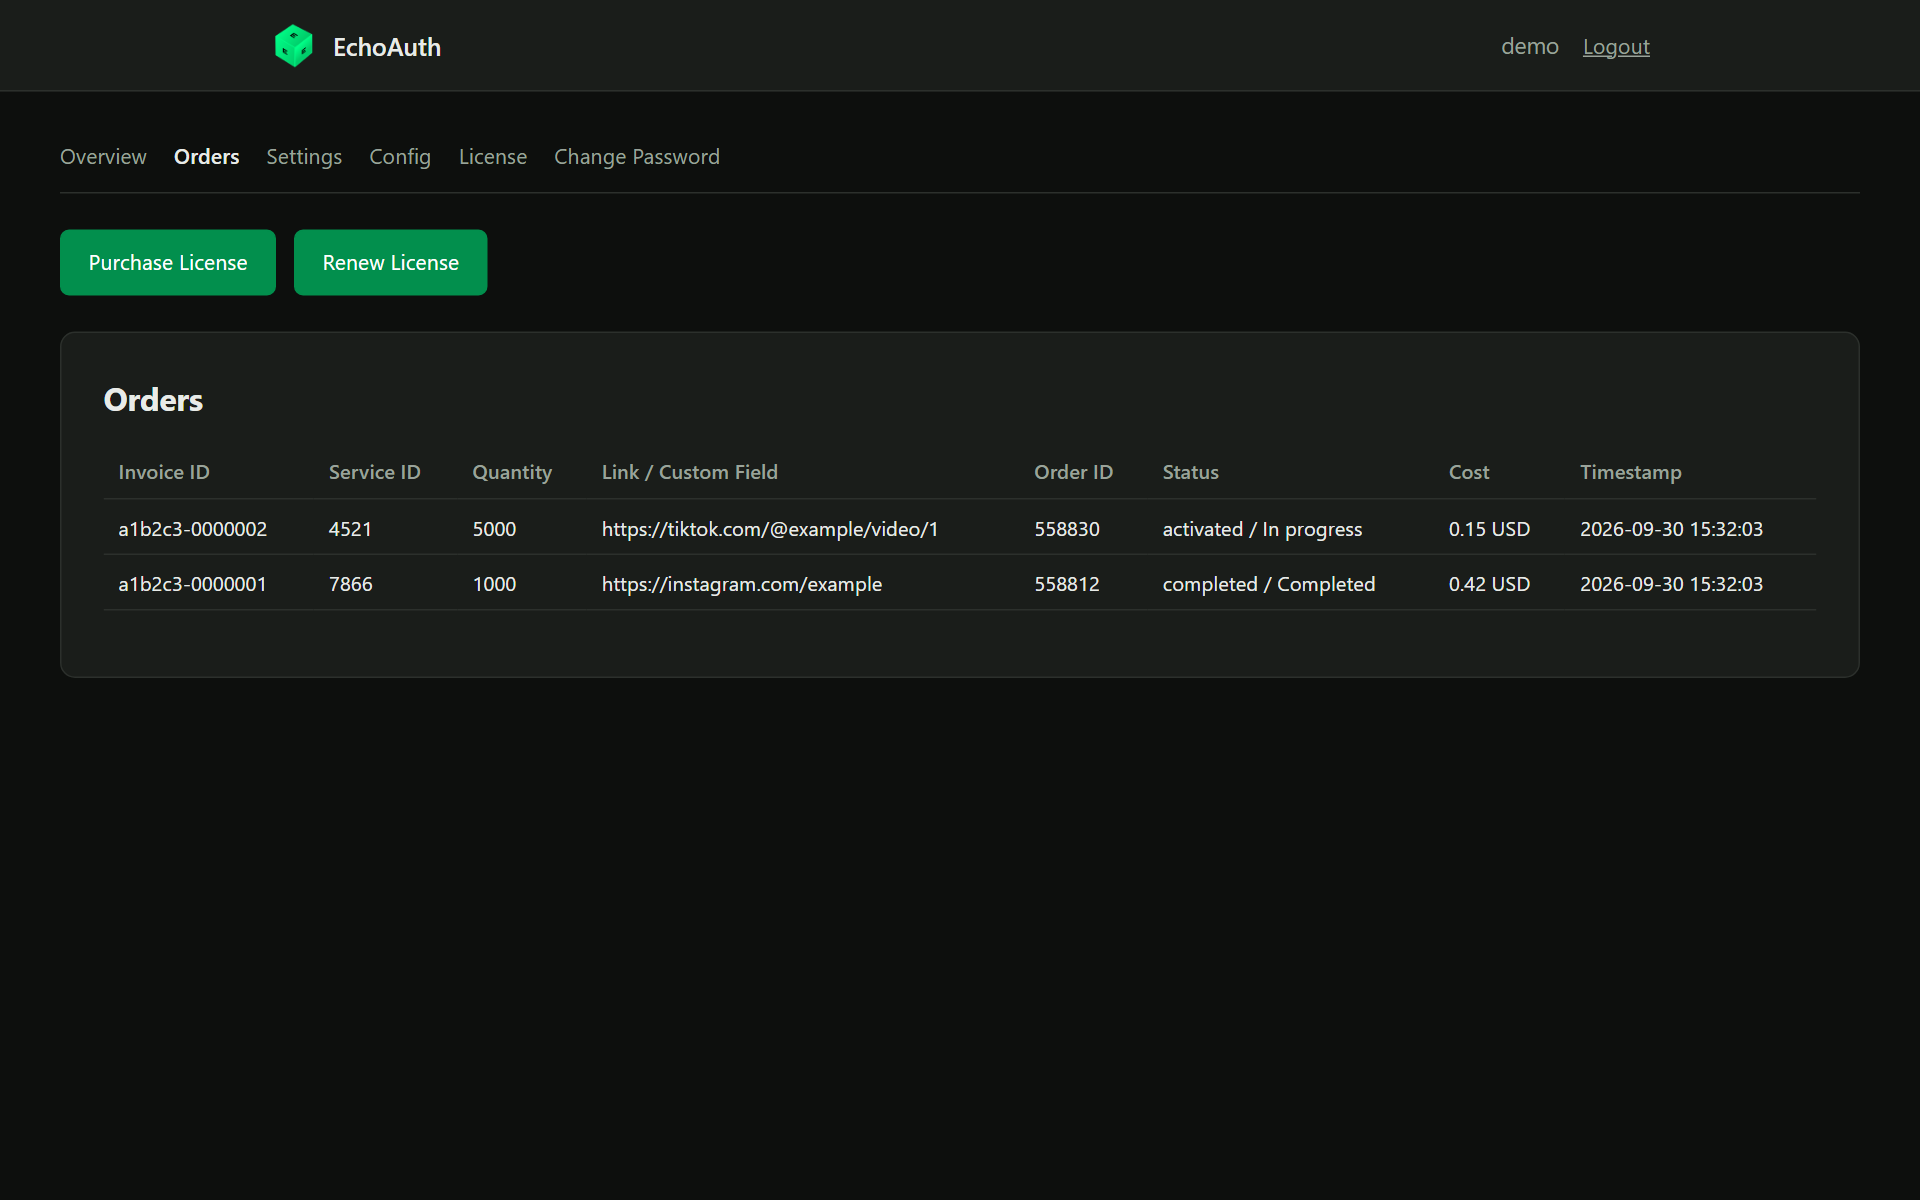The height and width of the screenshot is (1200, 1920).
Task: Click the Invoice ID column header
Action: (164, 472)
